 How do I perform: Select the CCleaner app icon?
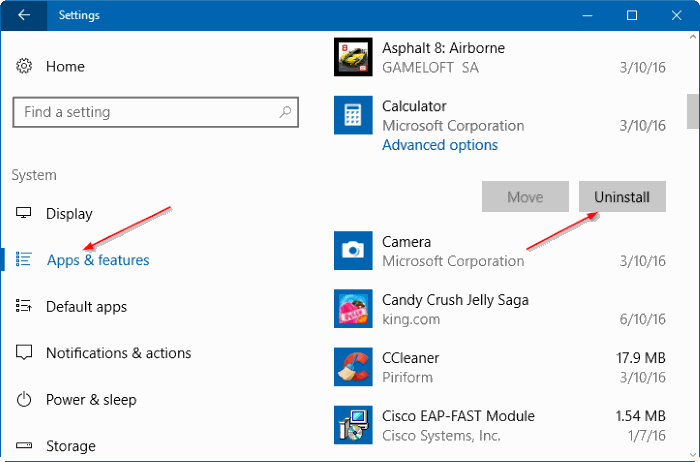tap(353, 367)
